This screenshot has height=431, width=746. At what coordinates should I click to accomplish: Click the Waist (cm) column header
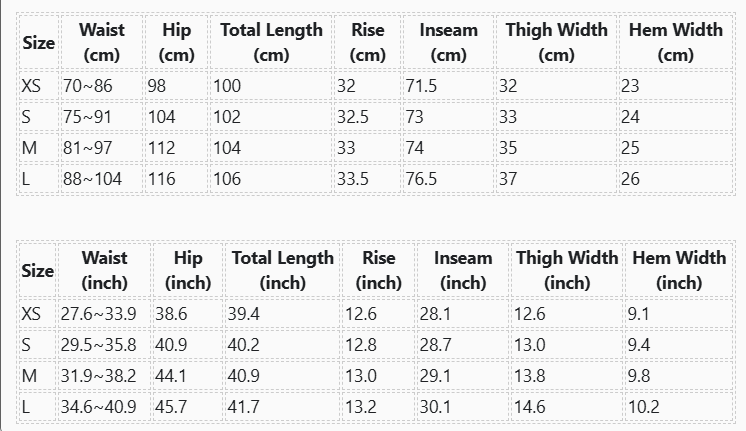point(101,42)
